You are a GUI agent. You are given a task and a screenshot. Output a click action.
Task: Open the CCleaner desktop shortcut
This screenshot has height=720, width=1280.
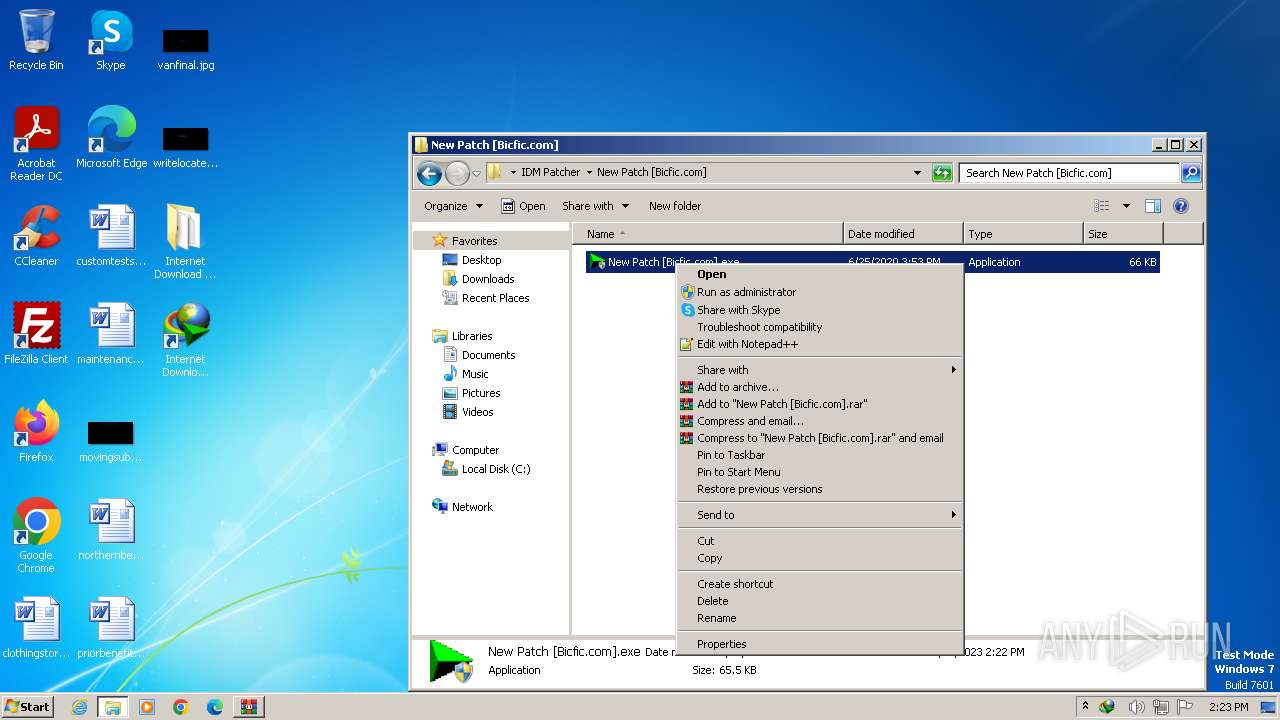coord(36,236)
